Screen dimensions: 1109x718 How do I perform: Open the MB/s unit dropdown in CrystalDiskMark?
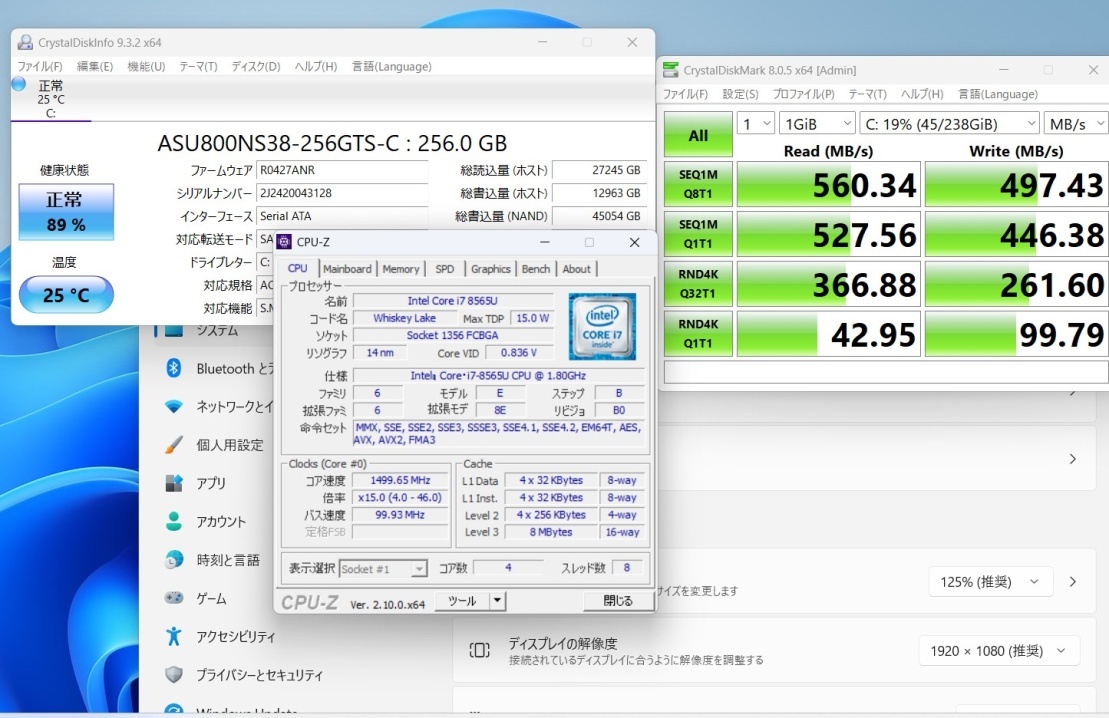1076,124
